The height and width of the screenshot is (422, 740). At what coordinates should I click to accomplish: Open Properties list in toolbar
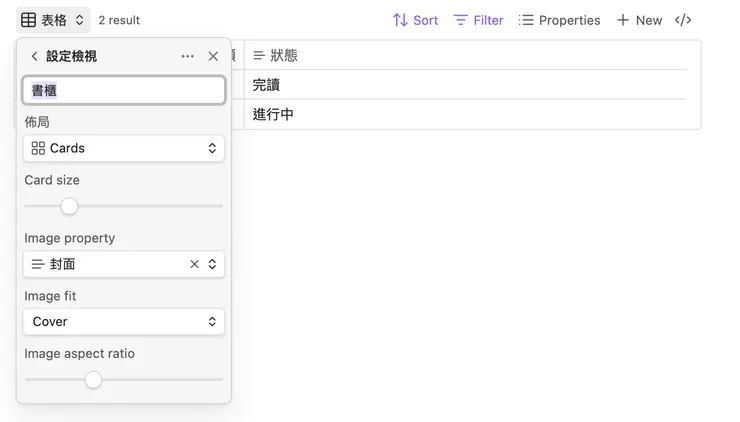[x=560, y=20]
